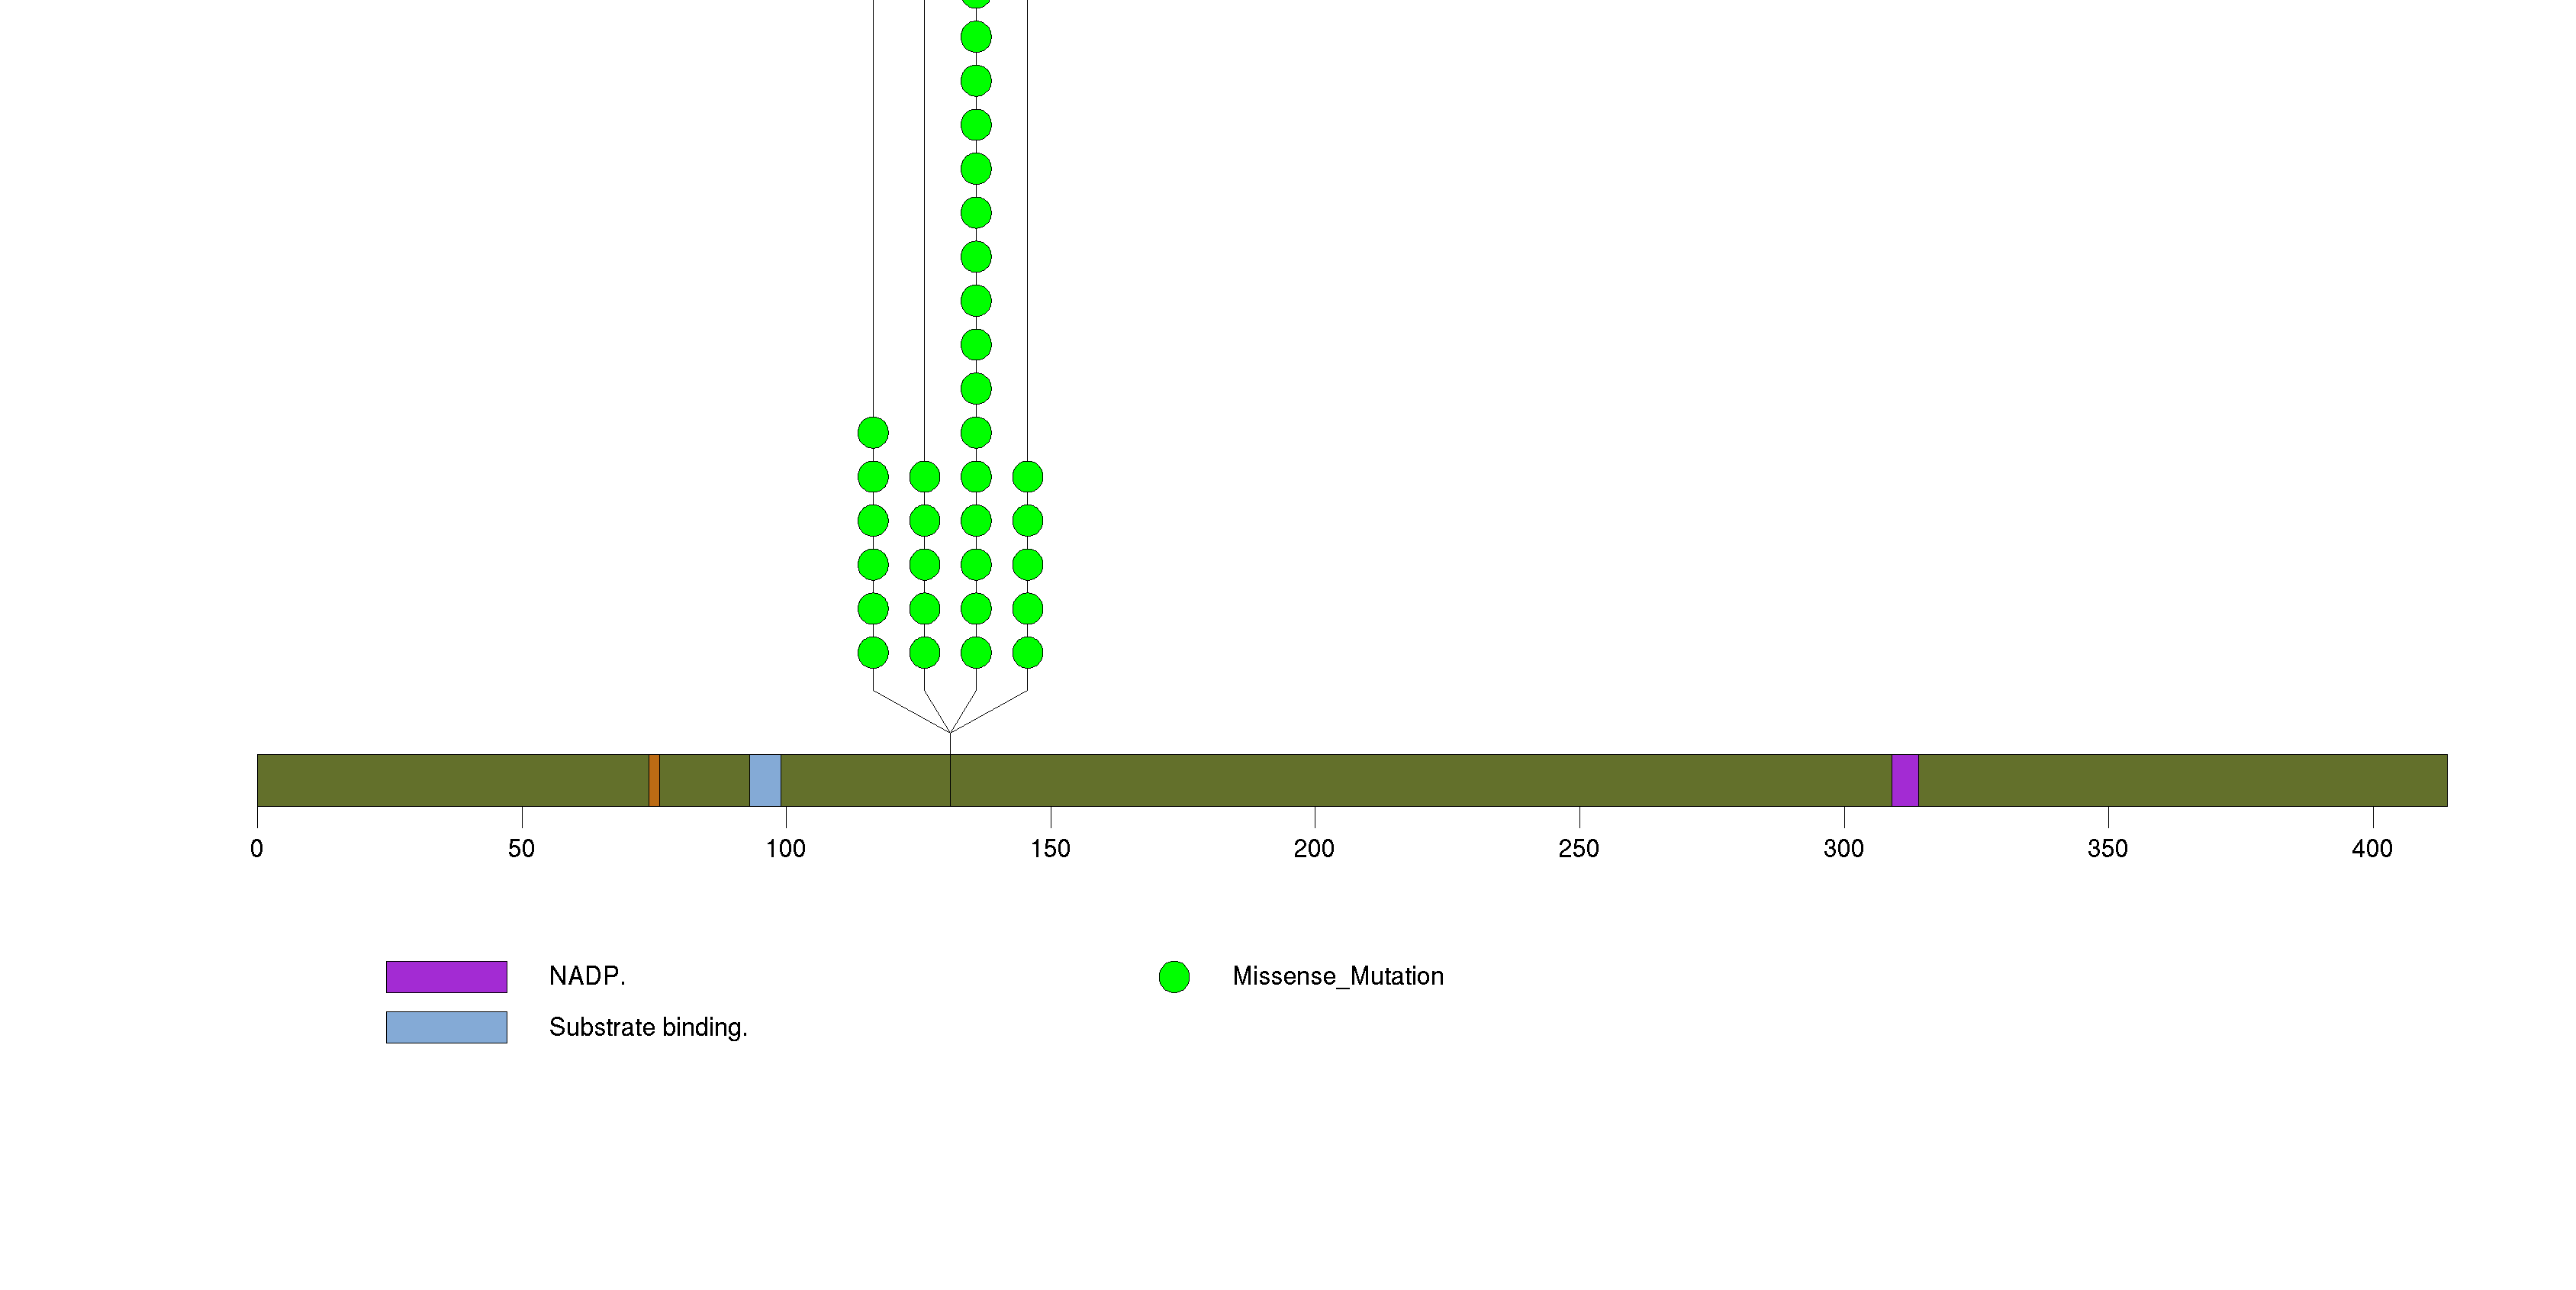The image size is (2576, 1290).
Task: Click the purple NADP domain on protein bar
Action: tap(1904, 780)
